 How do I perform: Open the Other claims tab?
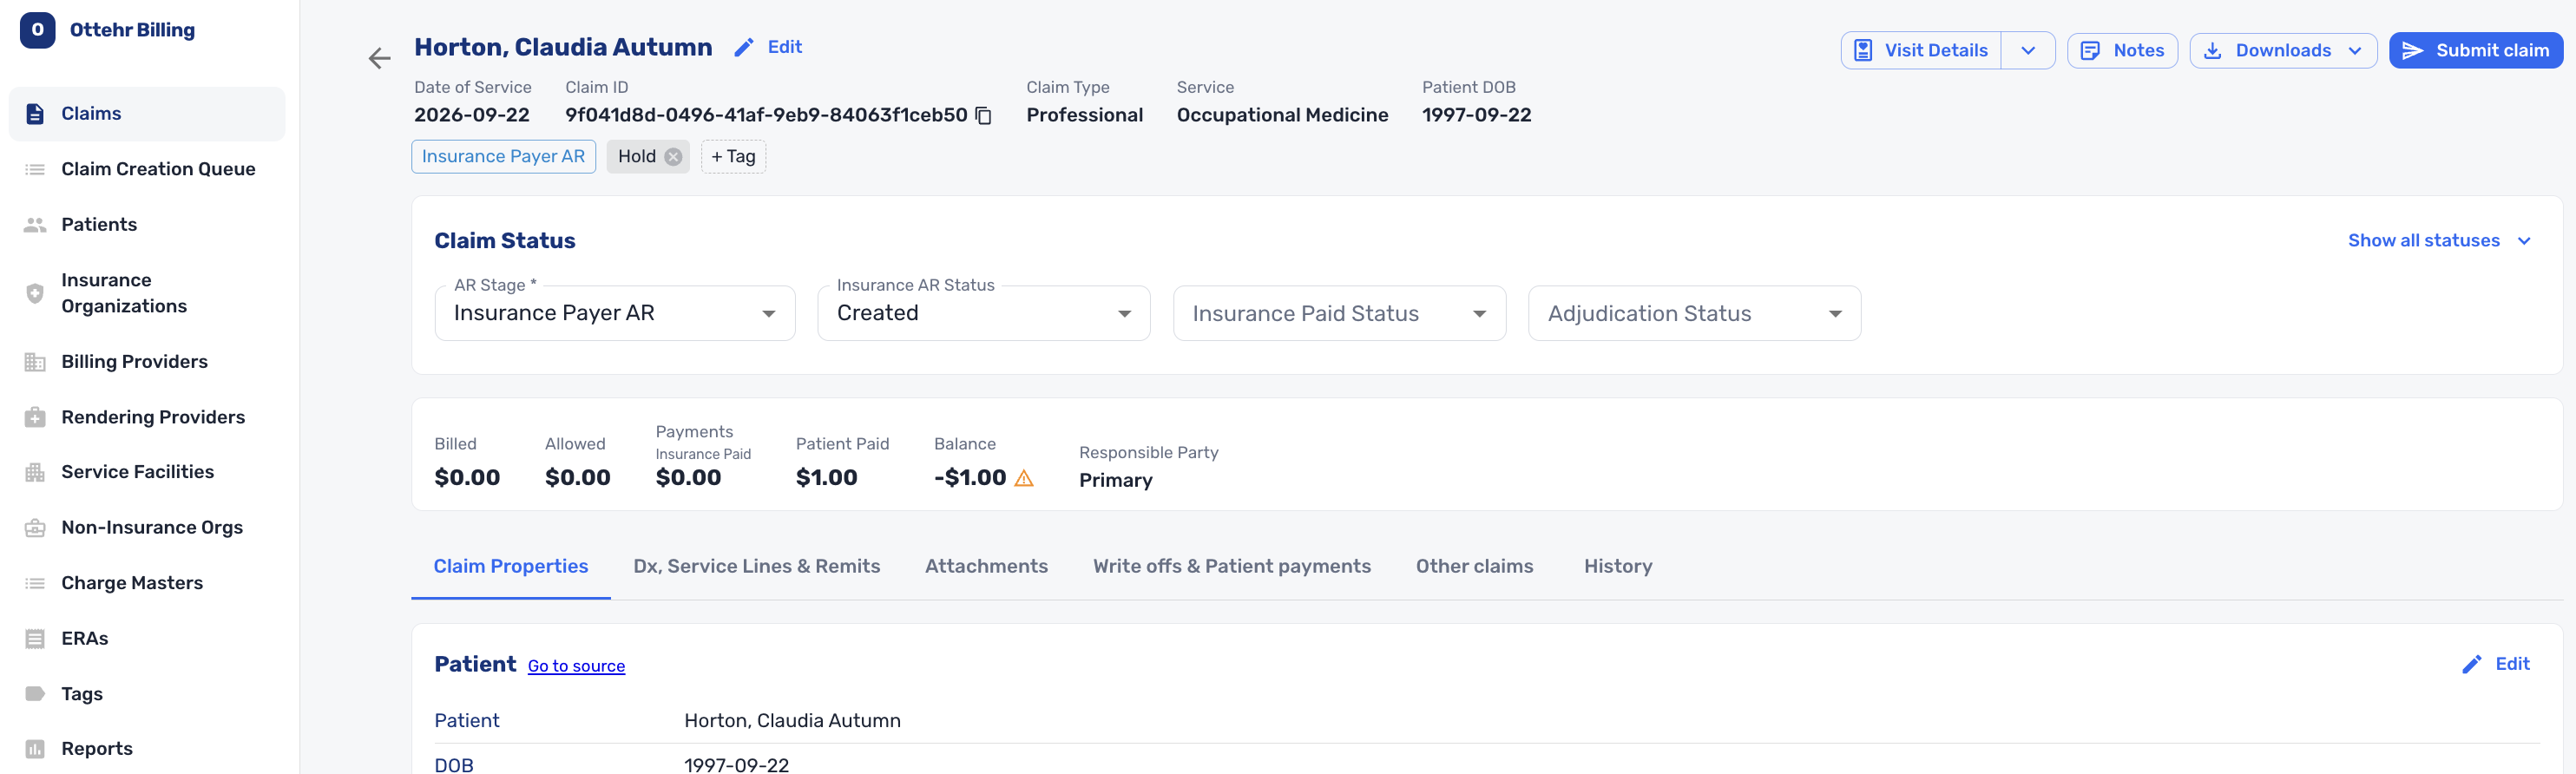coord(1474,567)
